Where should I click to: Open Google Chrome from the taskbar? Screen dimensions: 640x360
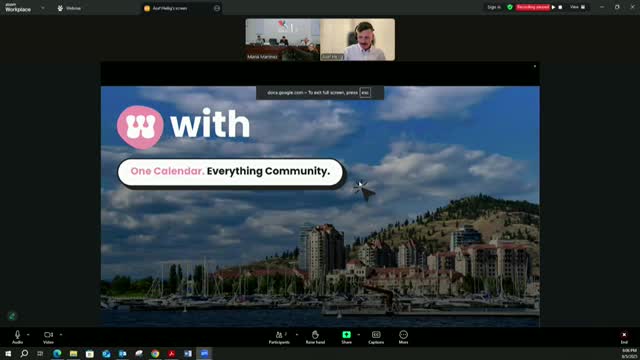point(155,353)
